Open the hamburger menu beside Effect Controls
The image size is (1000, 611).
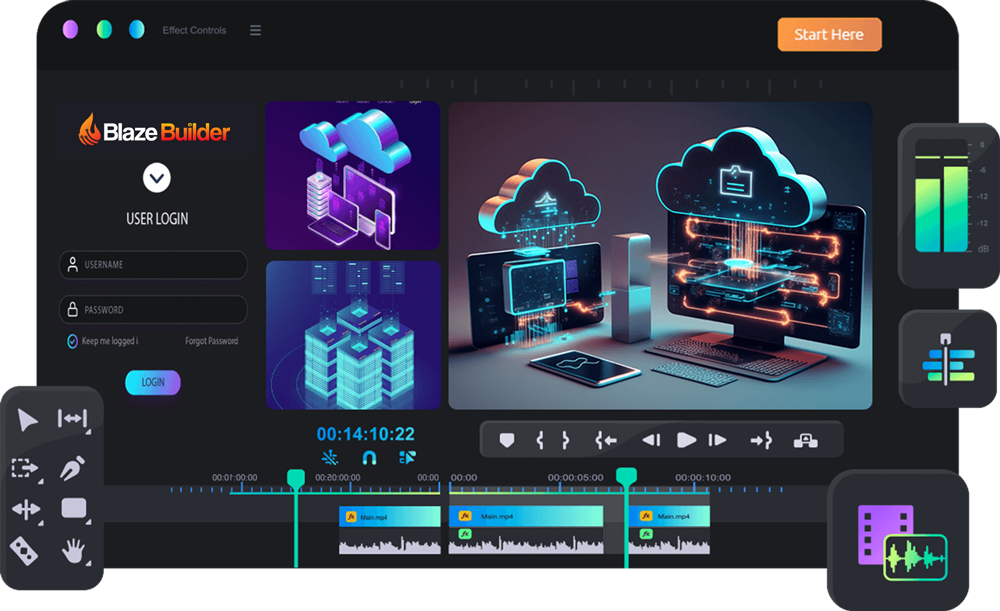pyautogui.click(x=255, y=30)
